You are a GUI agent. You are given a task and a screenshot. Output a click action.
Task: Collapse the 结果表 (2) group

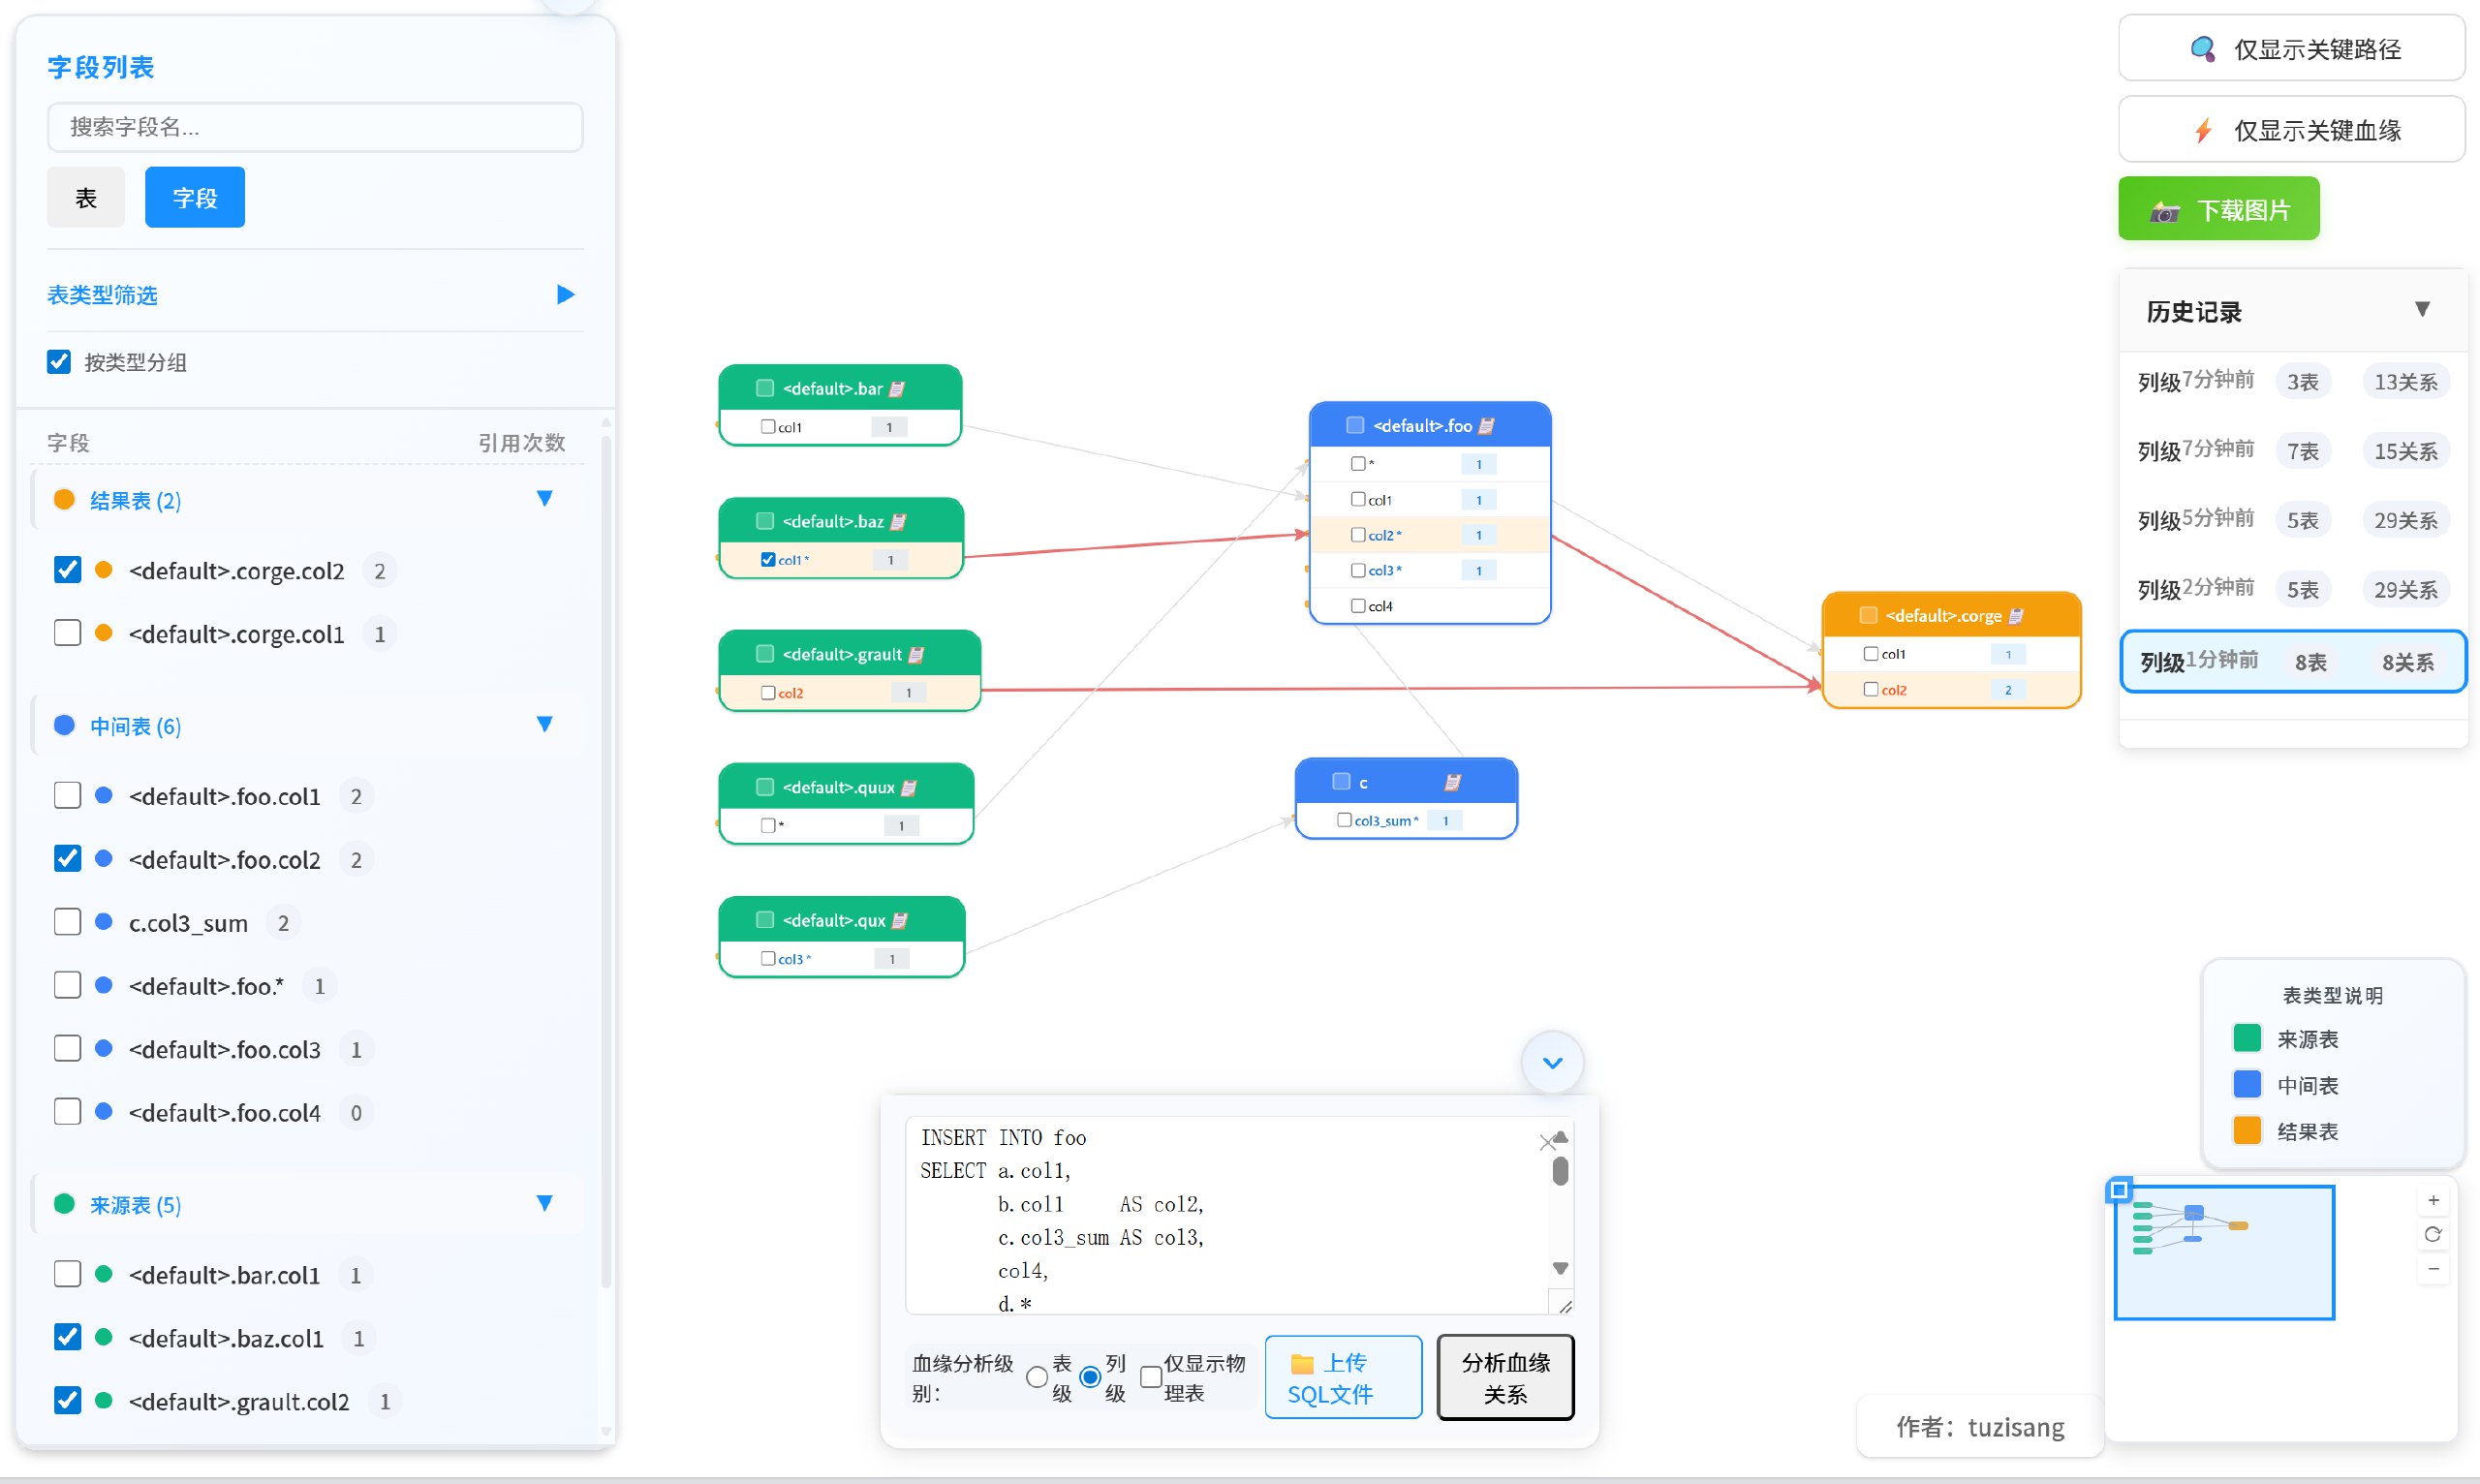click(x=544, y=499)
